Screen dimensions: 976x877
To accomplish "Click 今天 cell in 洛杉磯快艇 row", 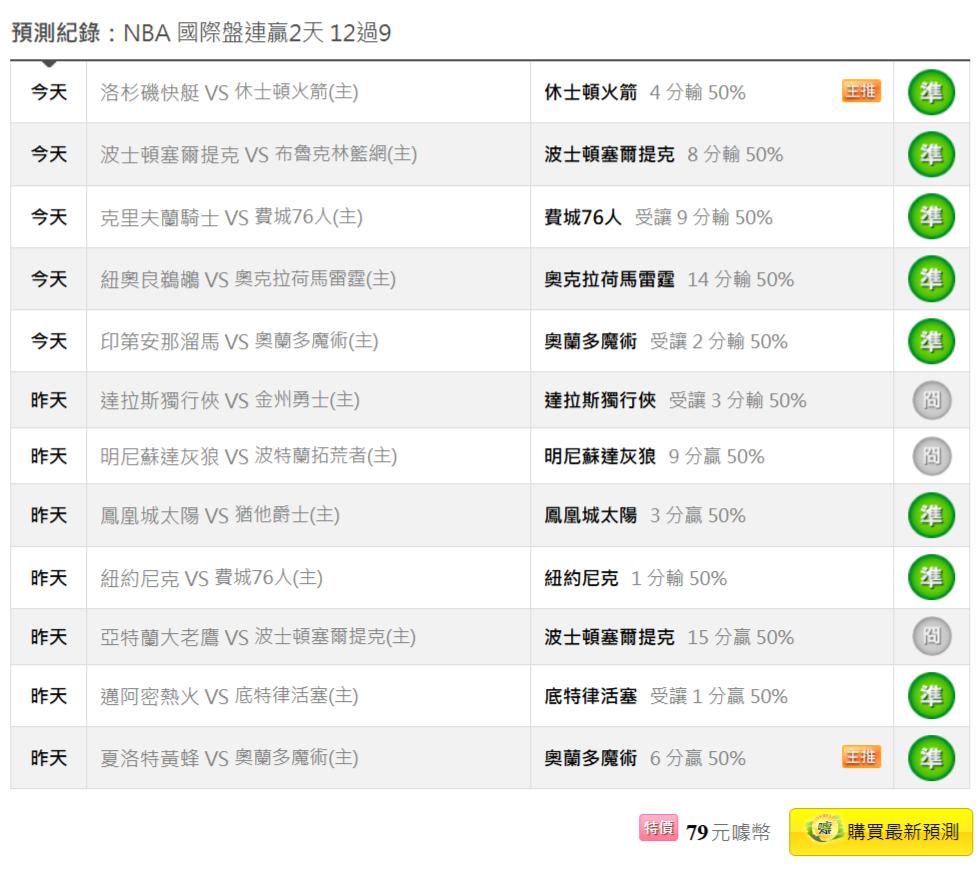I will (x=49, y=92).
